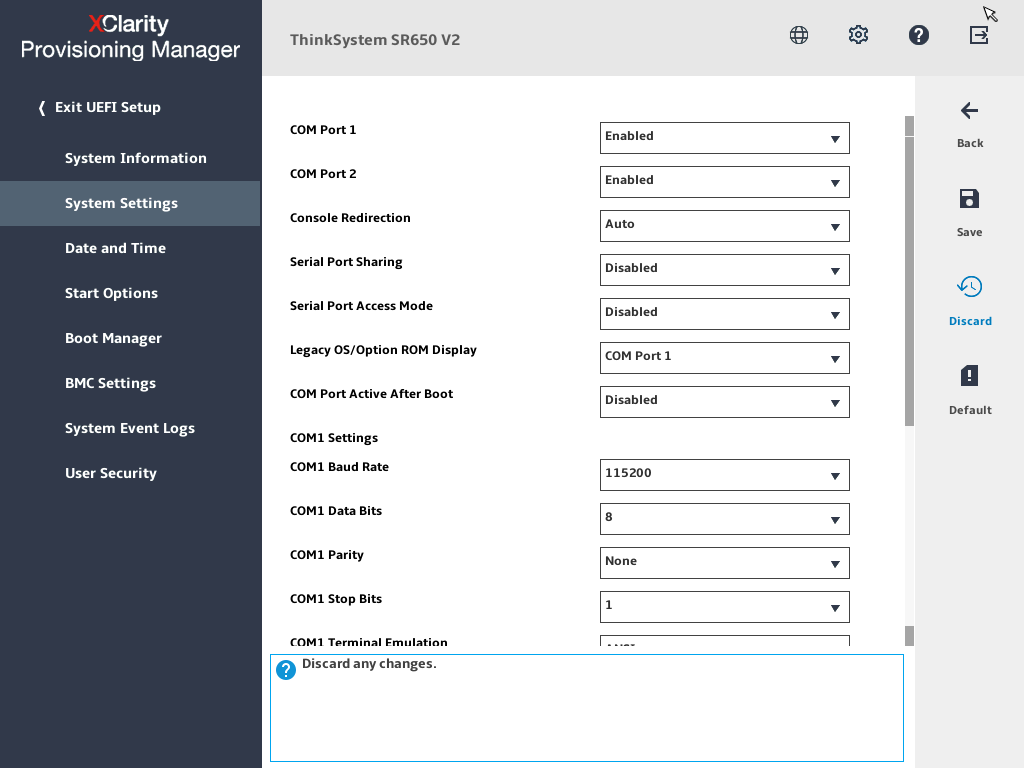The height and width of the screenshot is (768, 1024).
Task: Click the COM Port Active After Boot label
Action: coord(372,394)
